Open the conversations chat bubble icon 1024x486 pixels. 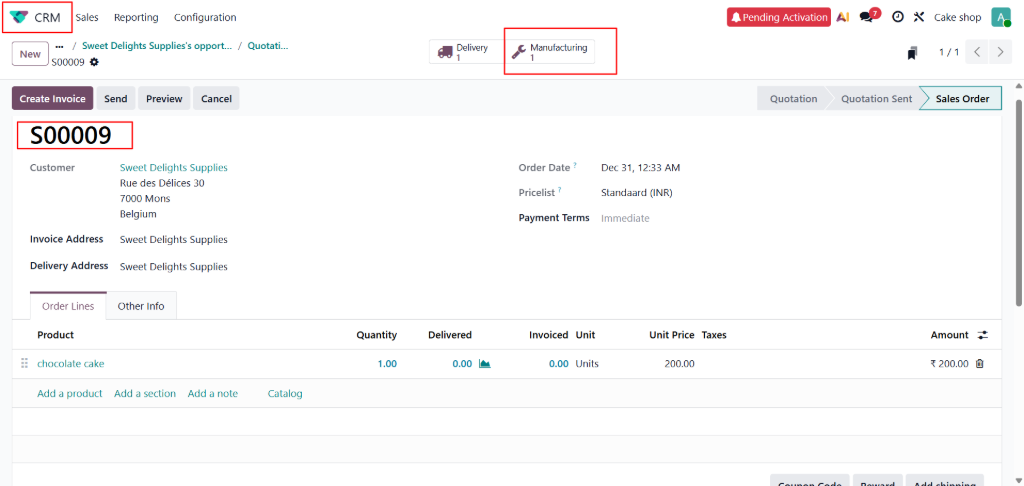867,17
